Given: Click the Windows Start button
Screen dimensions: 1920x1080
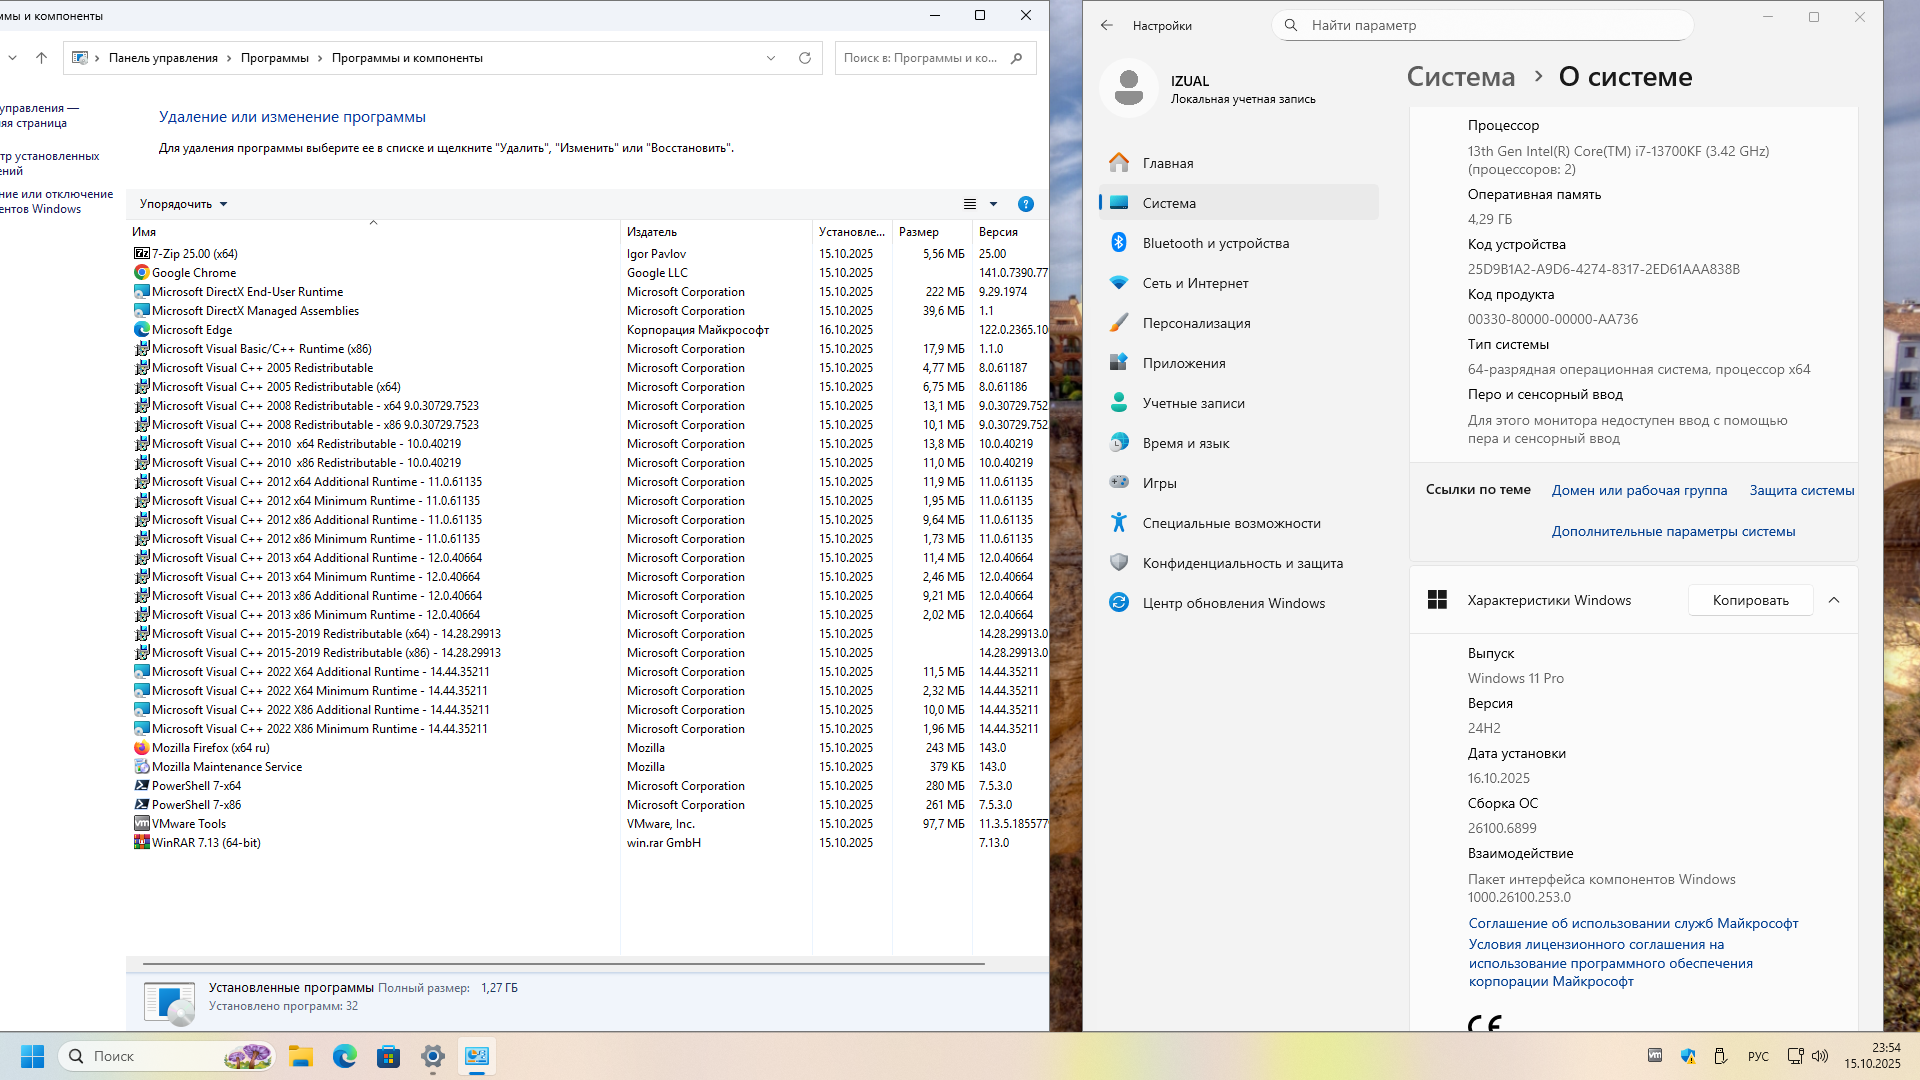Looking at the screenshot, I should click(32, 1056).
